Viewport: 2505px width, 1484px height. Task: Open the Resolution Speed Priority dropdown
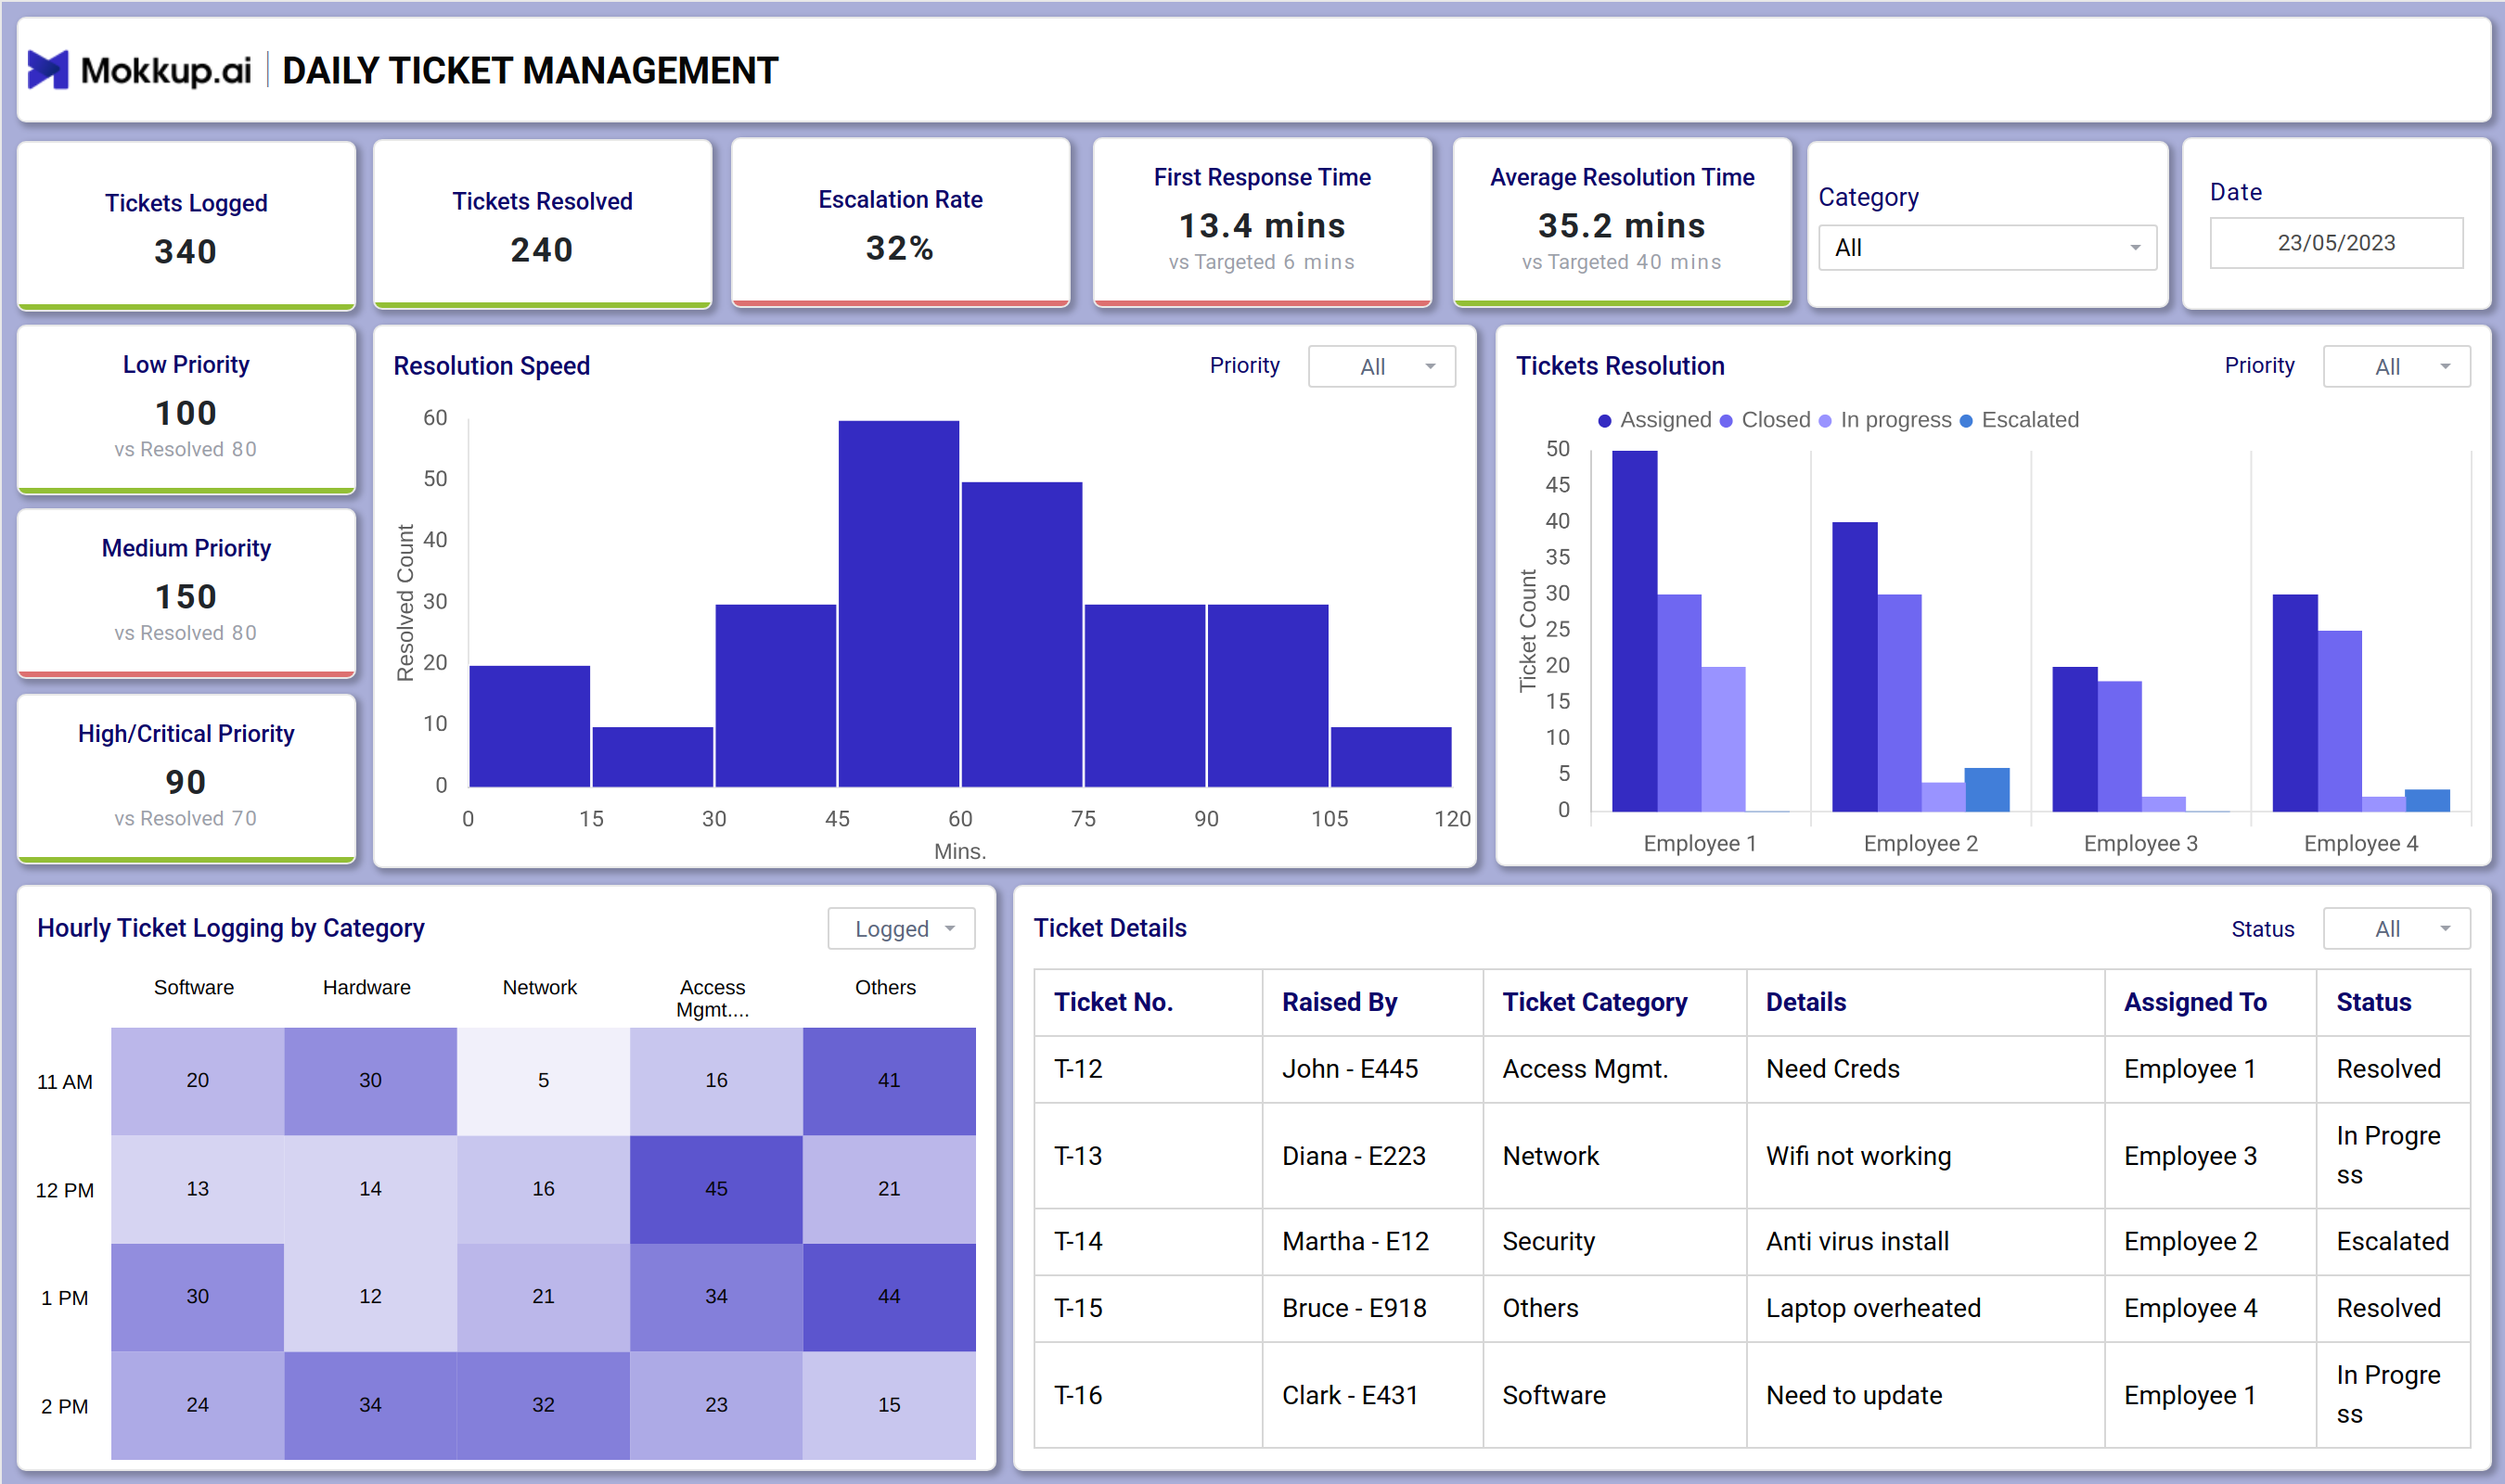click(x=1381, y=366)
